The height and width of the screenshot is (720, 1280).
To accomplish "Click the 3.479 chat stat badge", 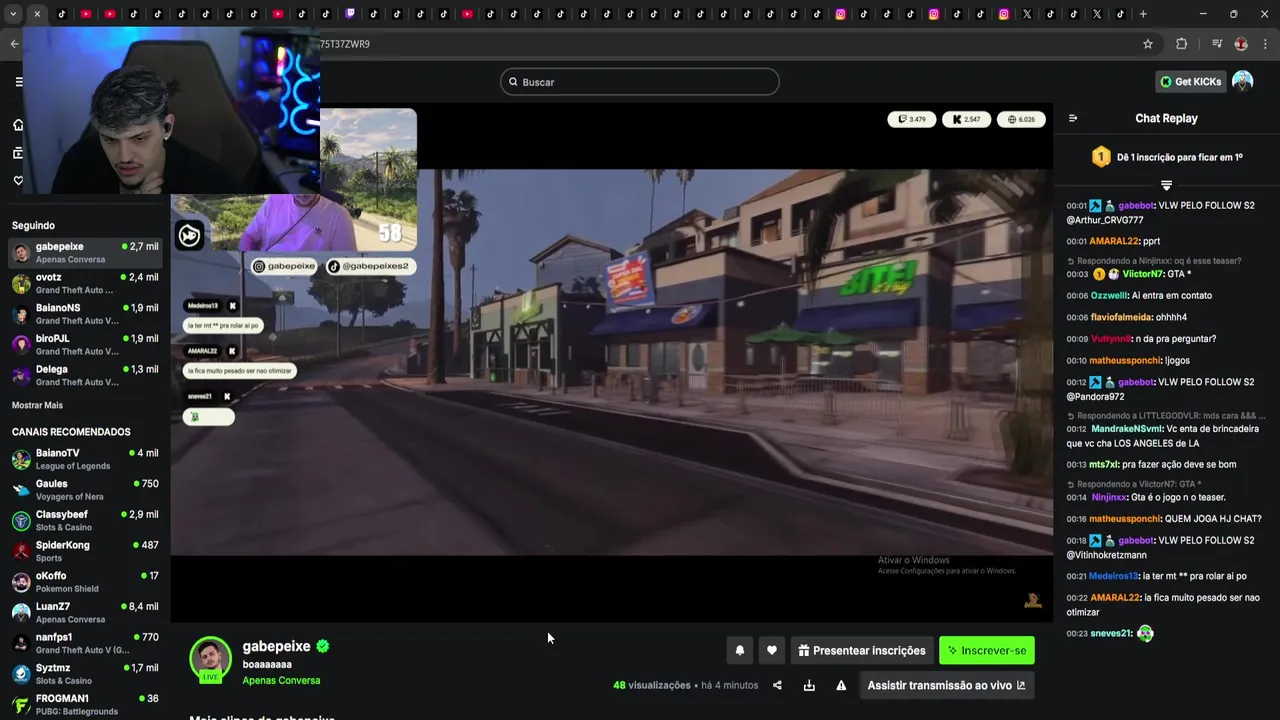I will 912,119.
